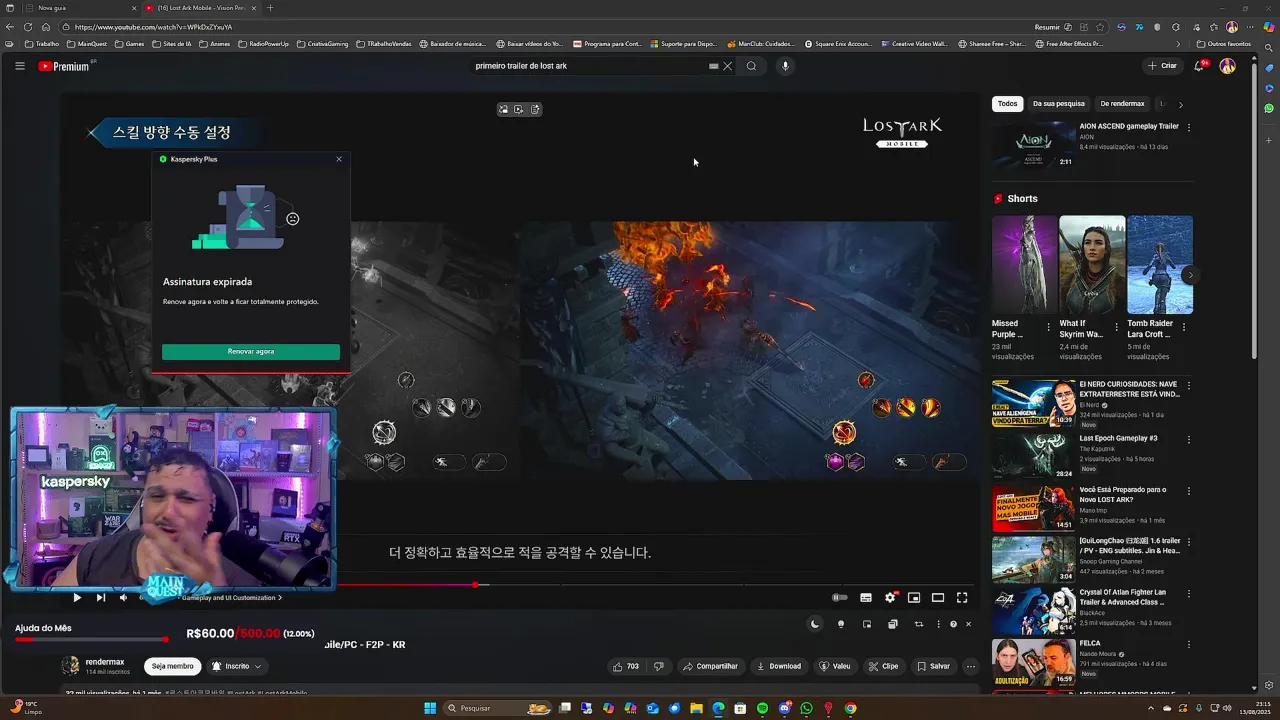Open Chrome from the taskbar

[850, 708]
